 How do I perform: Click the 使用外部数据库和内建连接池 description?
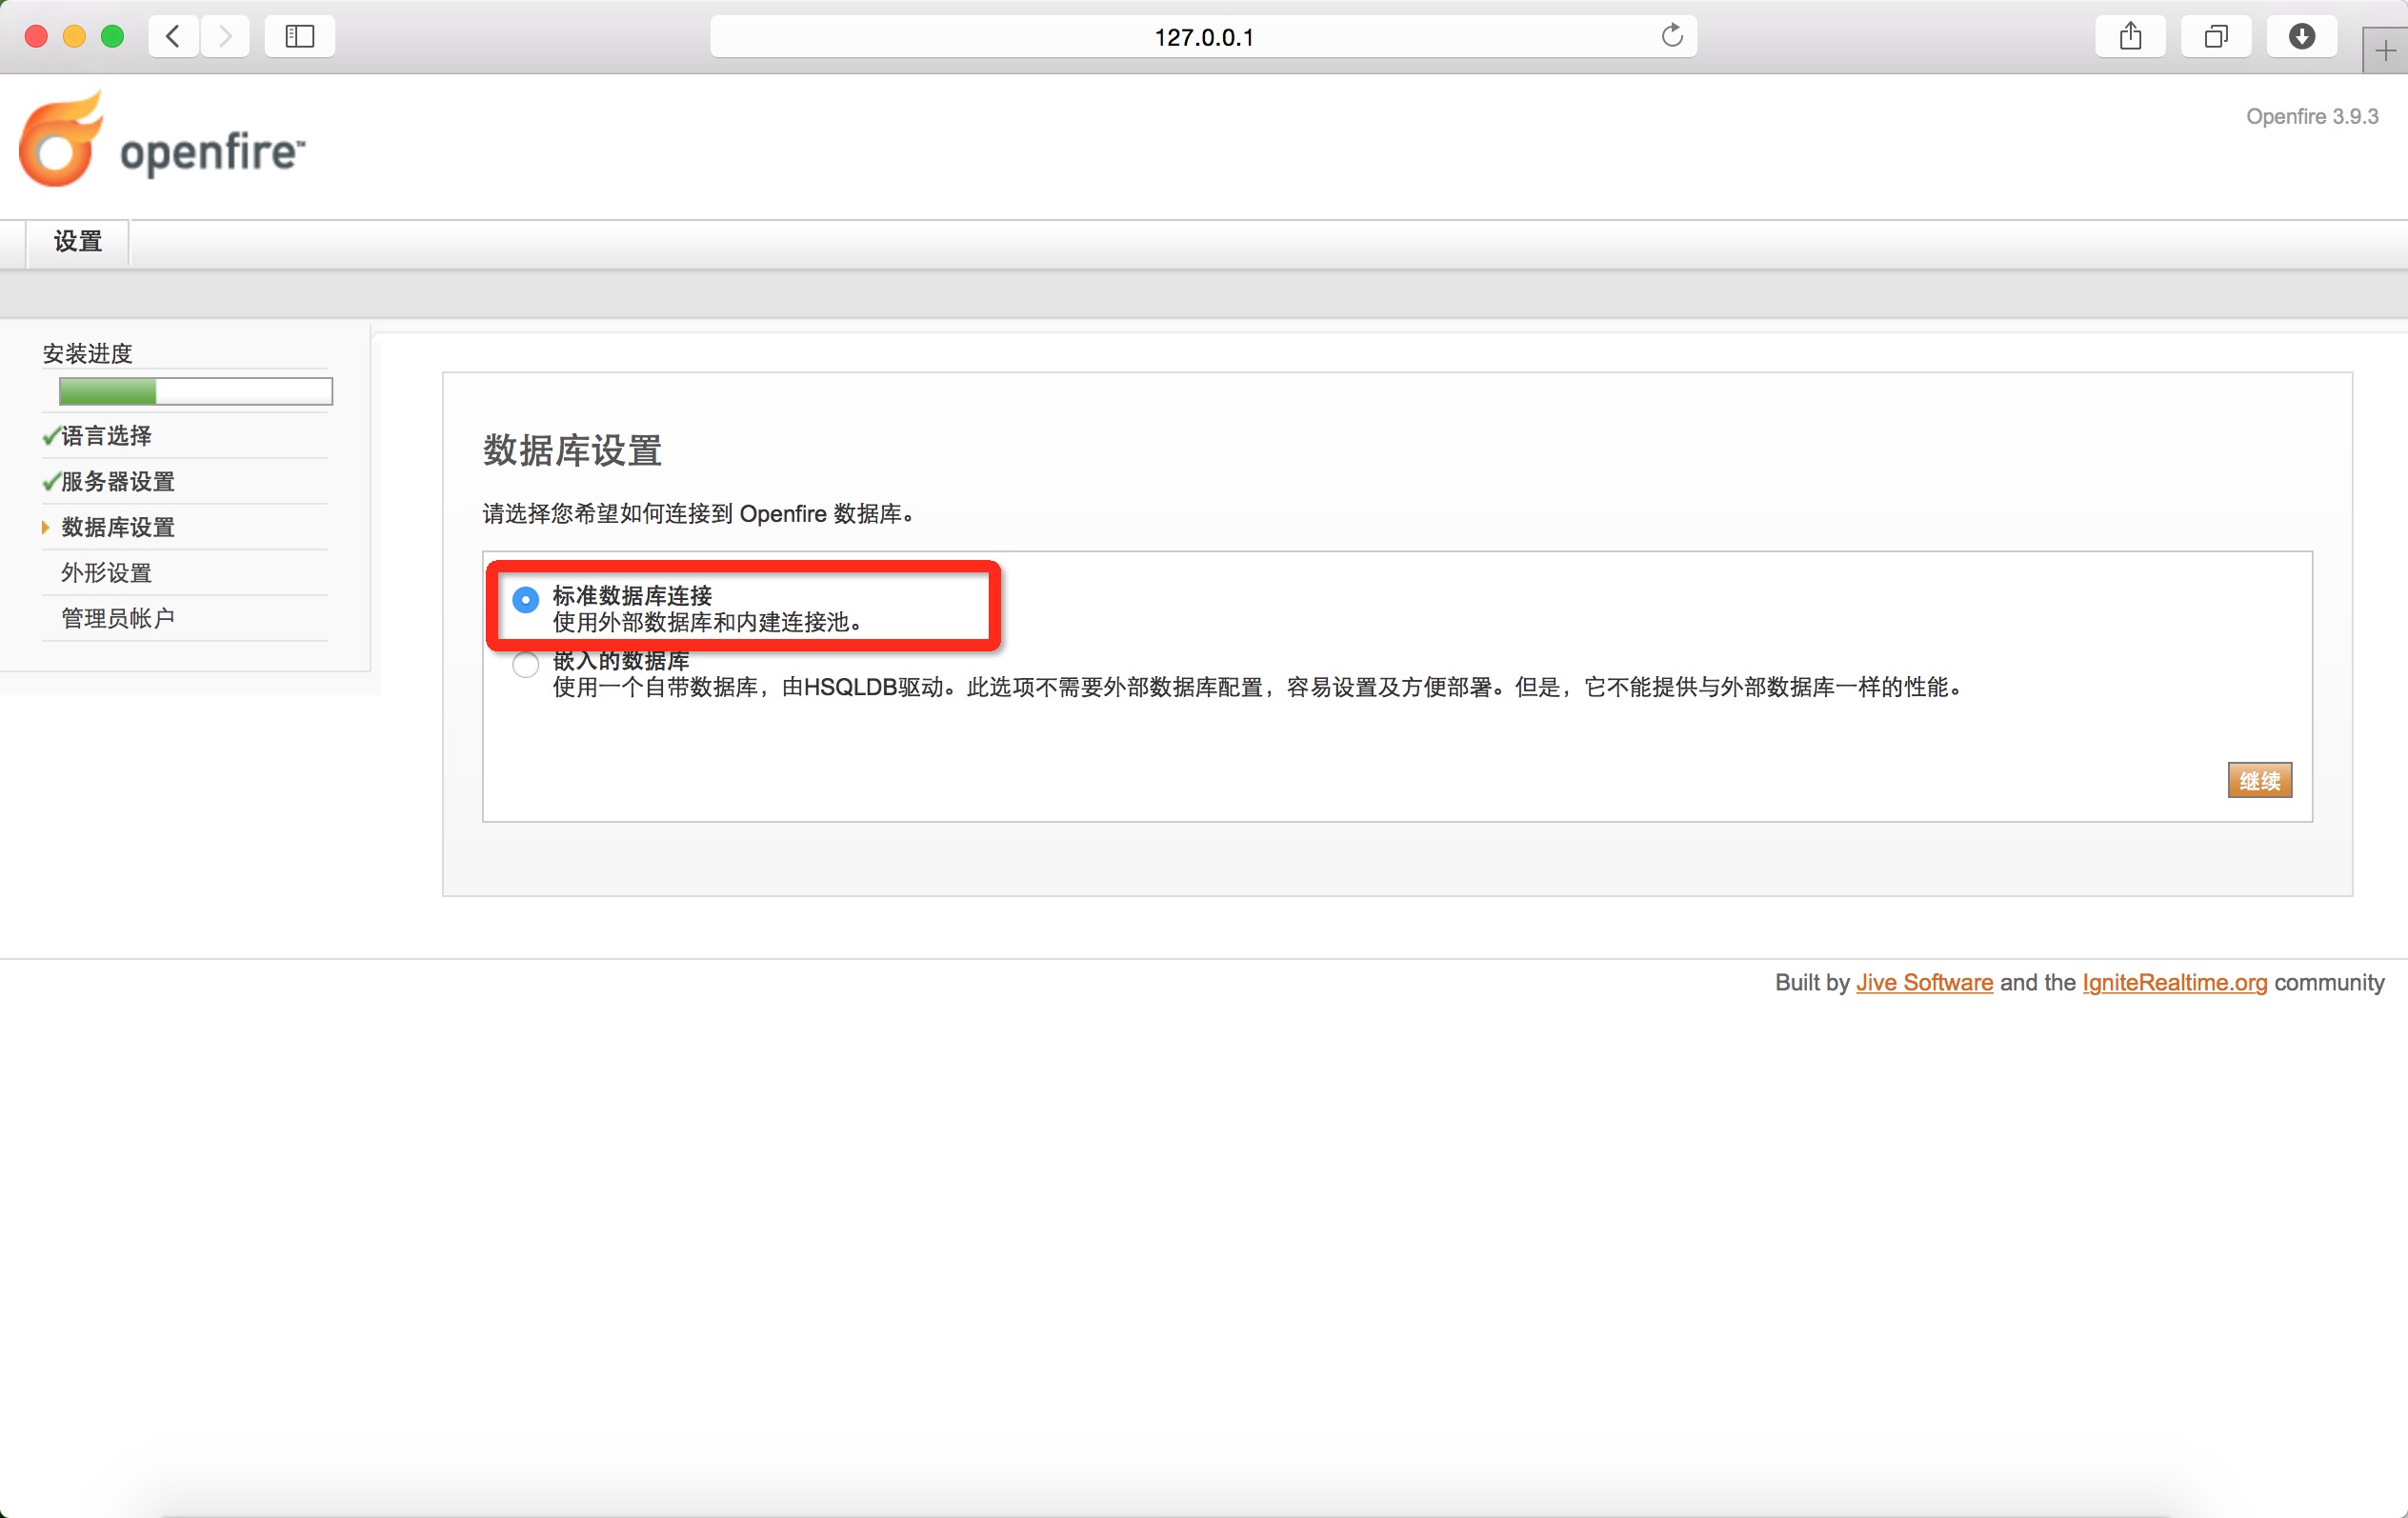707,622
